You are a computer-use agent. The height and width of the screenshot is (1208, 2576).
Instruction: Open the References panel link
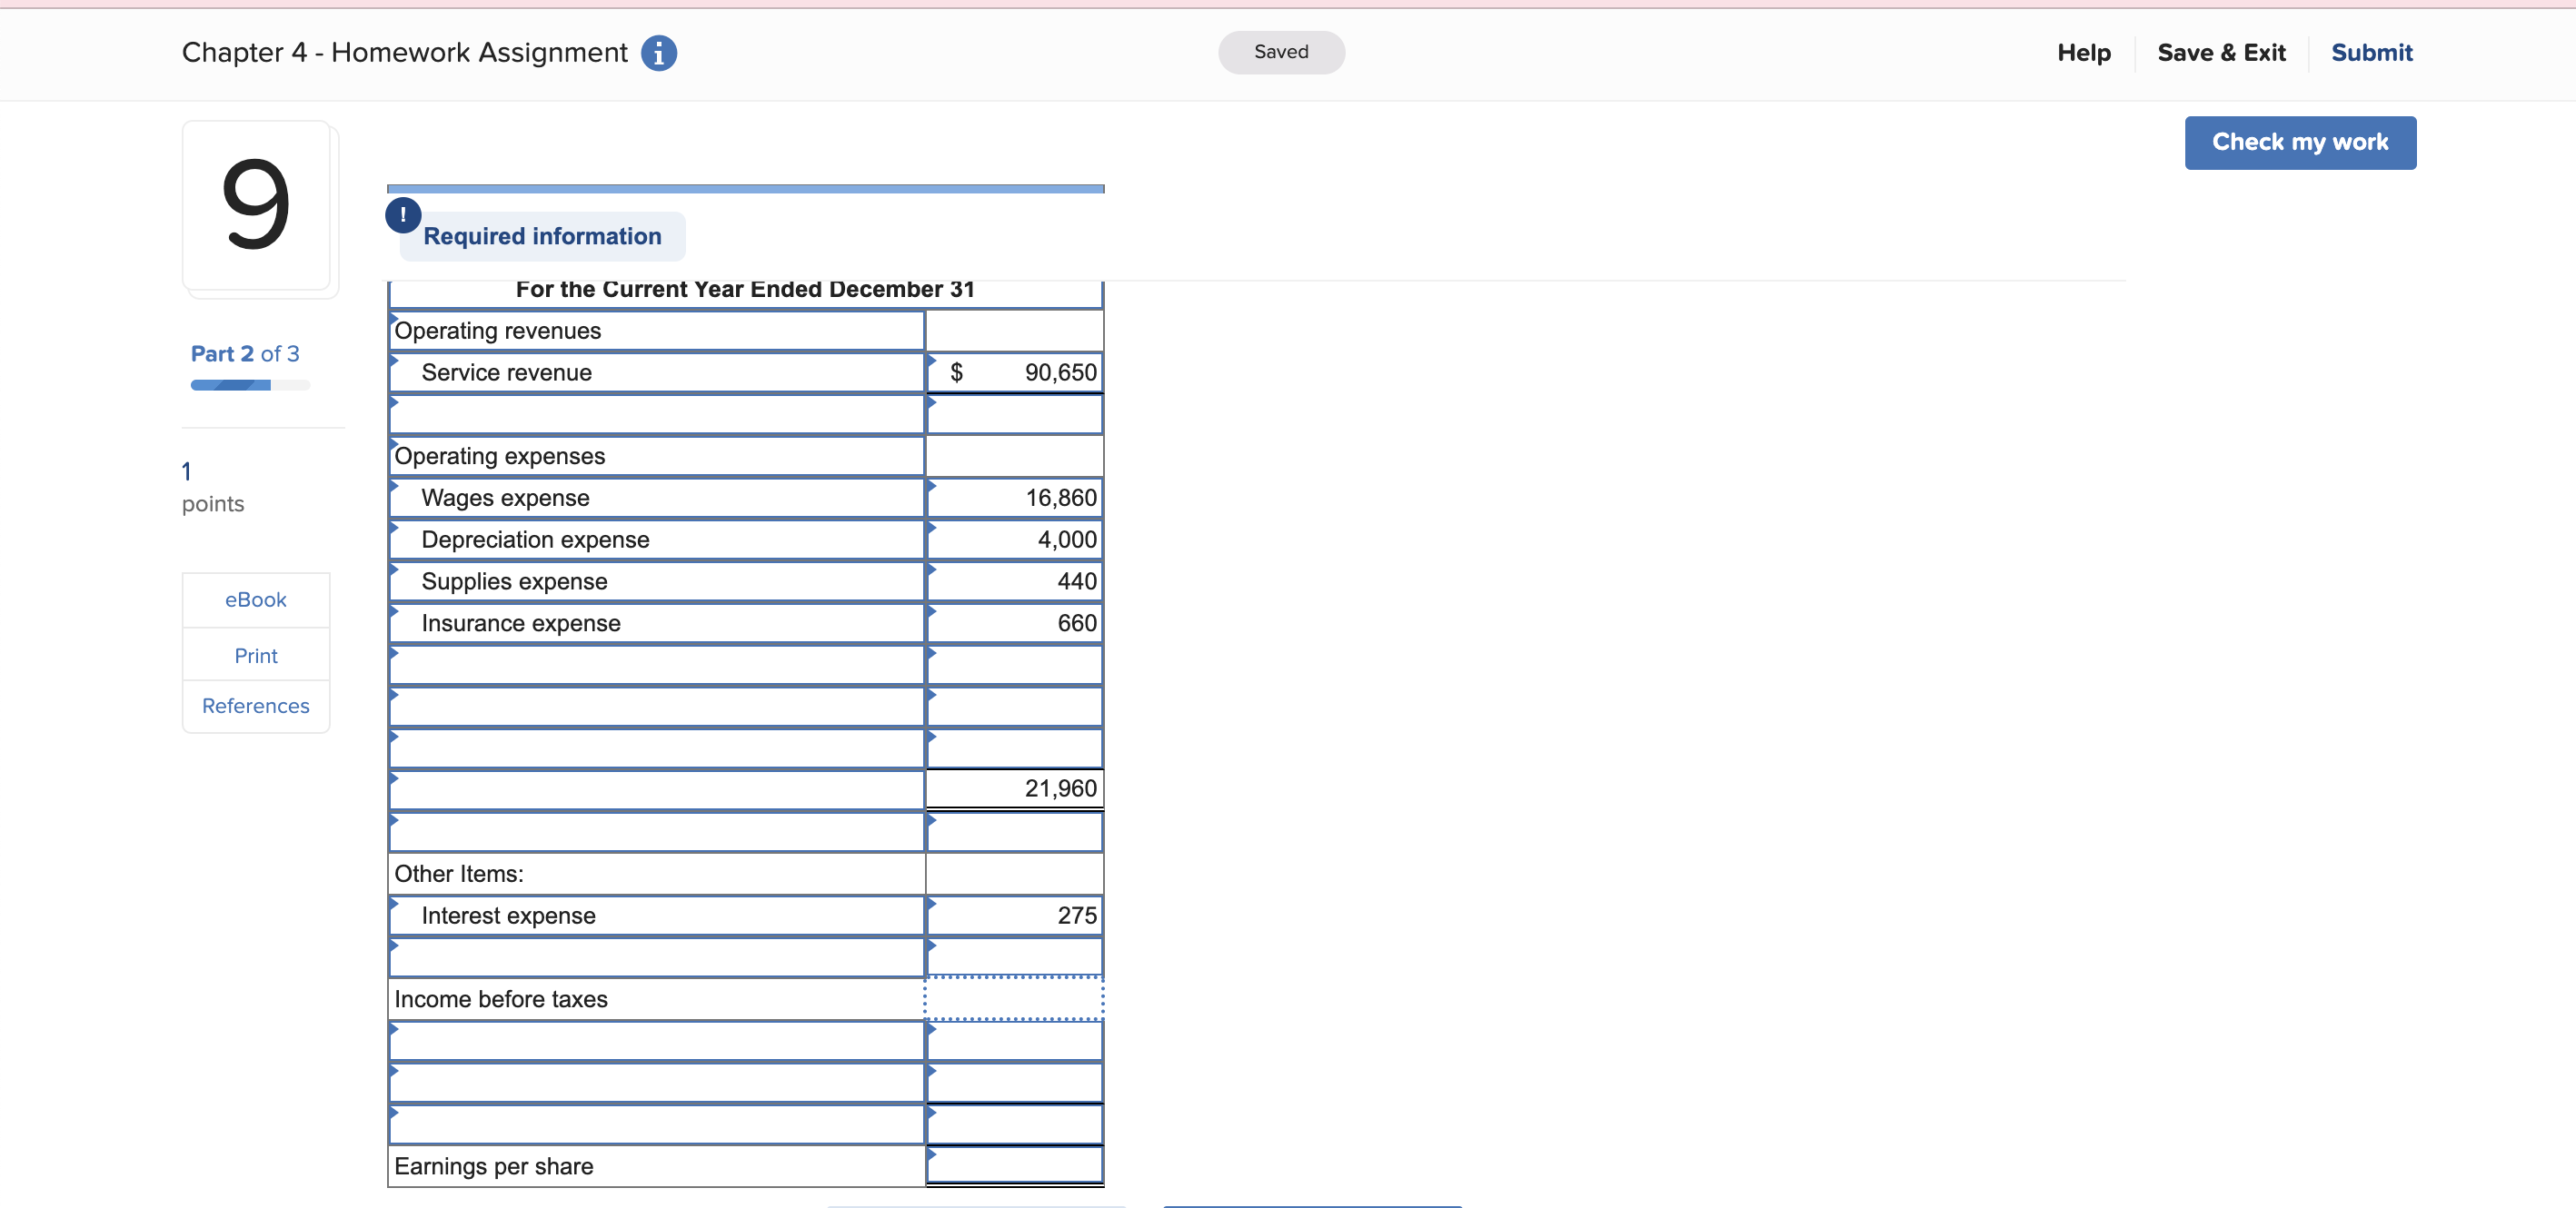pyautogui.click(x=256, y=705)
